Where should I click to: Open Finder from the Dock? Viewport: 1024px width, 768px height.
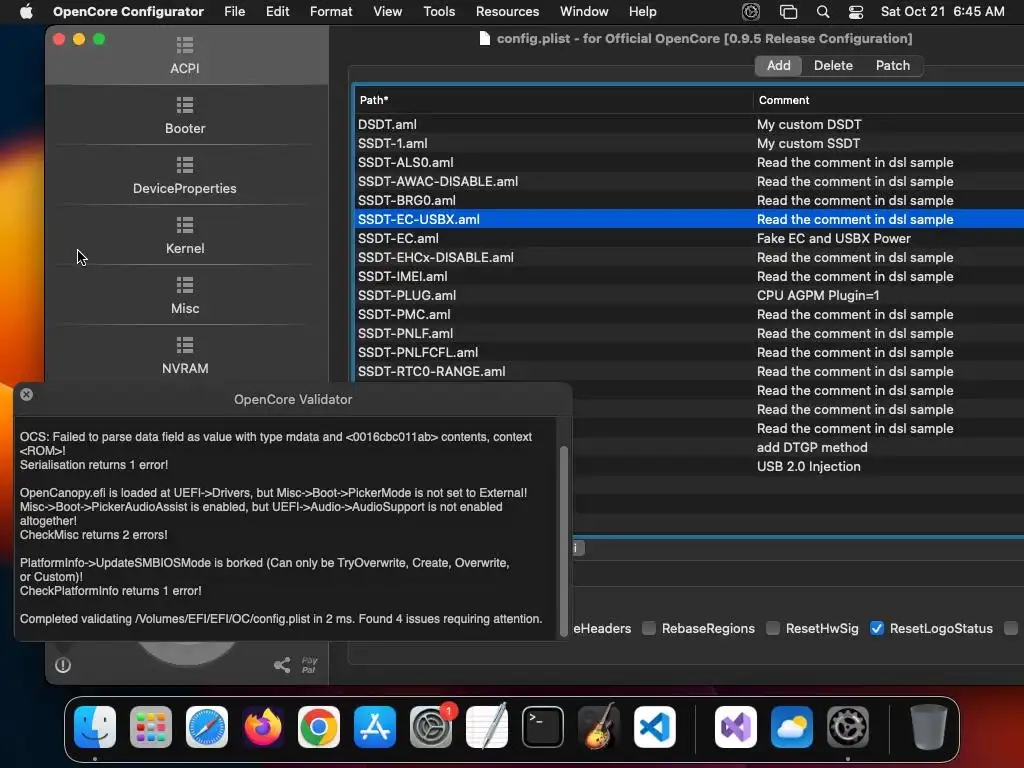[x=95, y=727]
